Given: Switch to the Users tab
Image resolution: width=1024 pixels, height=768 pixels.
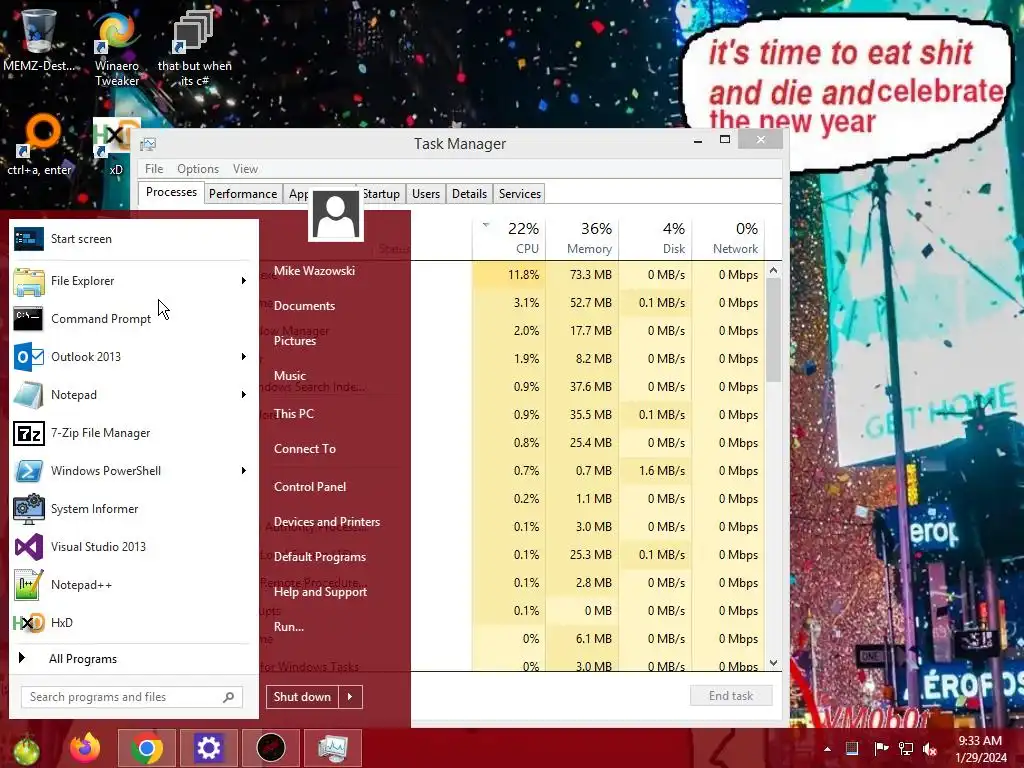Looking at the screenshot, I should click(426, 194).
